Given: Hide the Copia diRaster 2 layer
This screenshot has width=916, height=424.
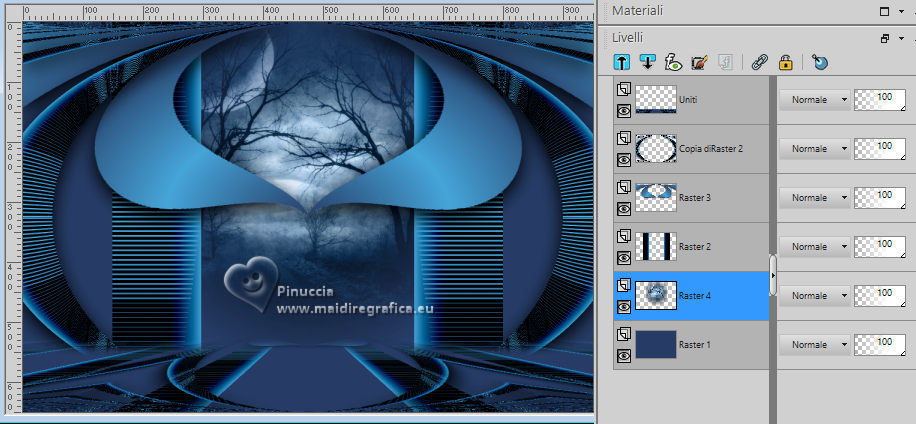Looking at the screenshot, I should [x=624, y=159].
